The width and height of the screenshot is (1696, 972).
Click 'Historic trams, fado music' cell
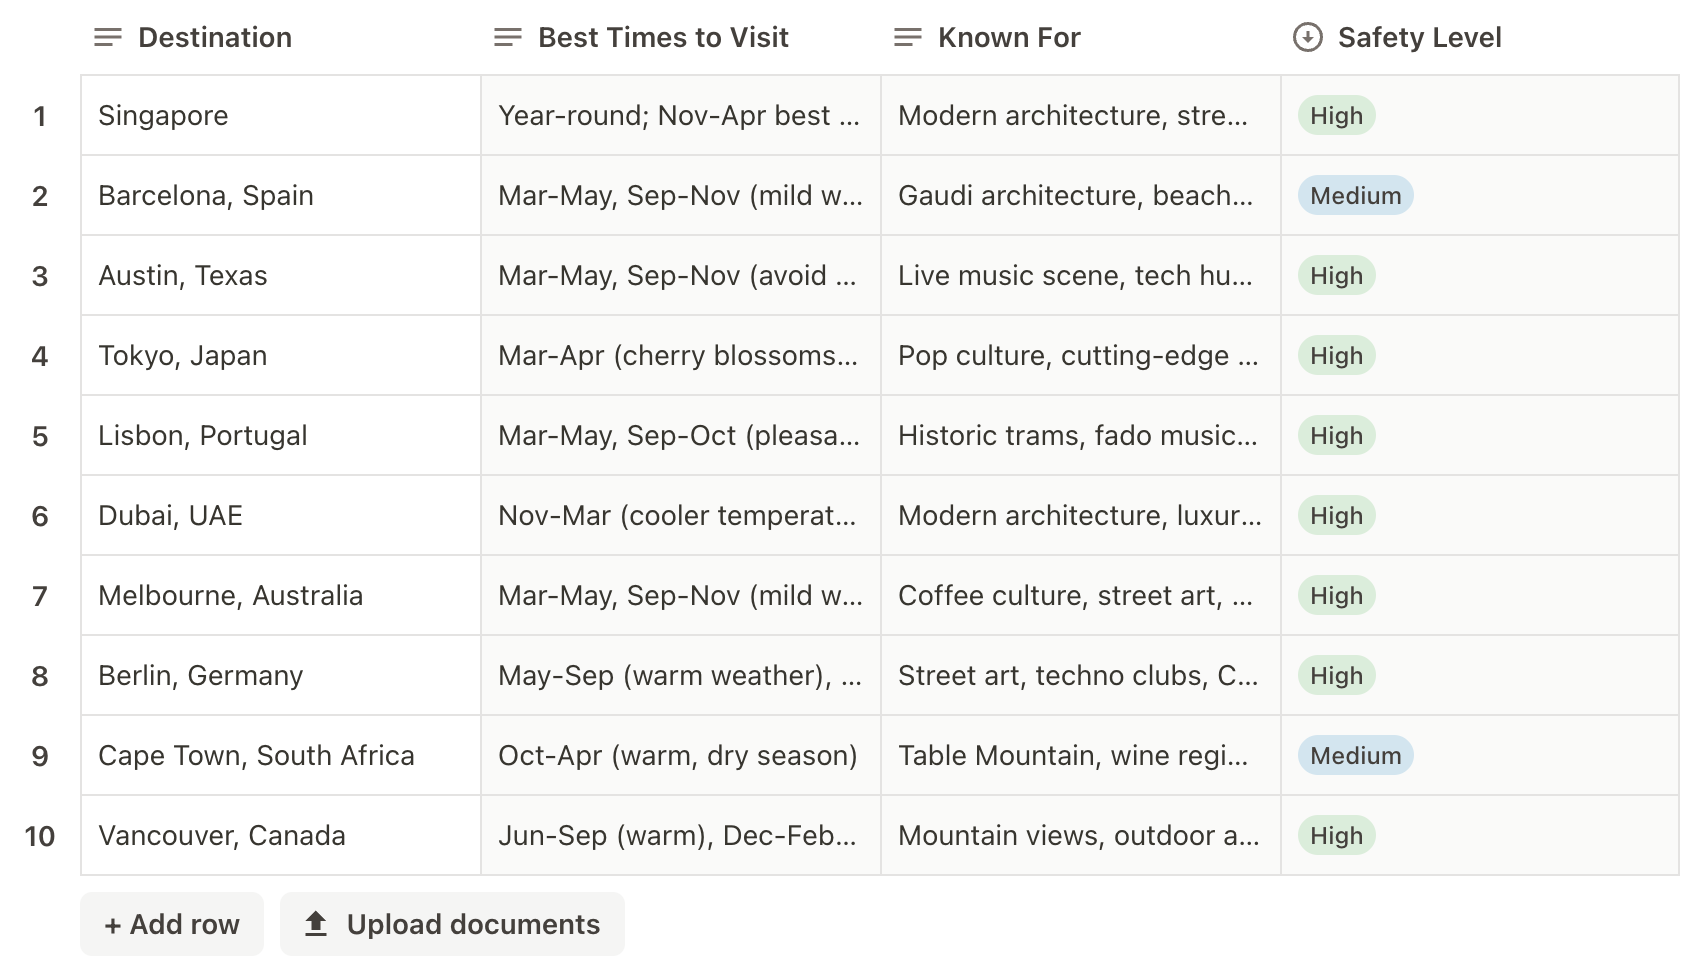[1081, 436]
